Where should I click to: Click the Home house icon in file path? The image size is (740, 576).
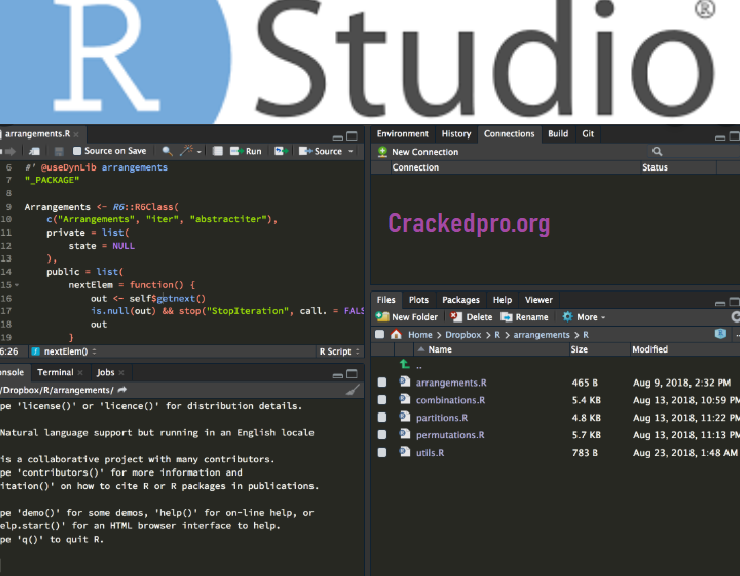[x=396, y=335]
